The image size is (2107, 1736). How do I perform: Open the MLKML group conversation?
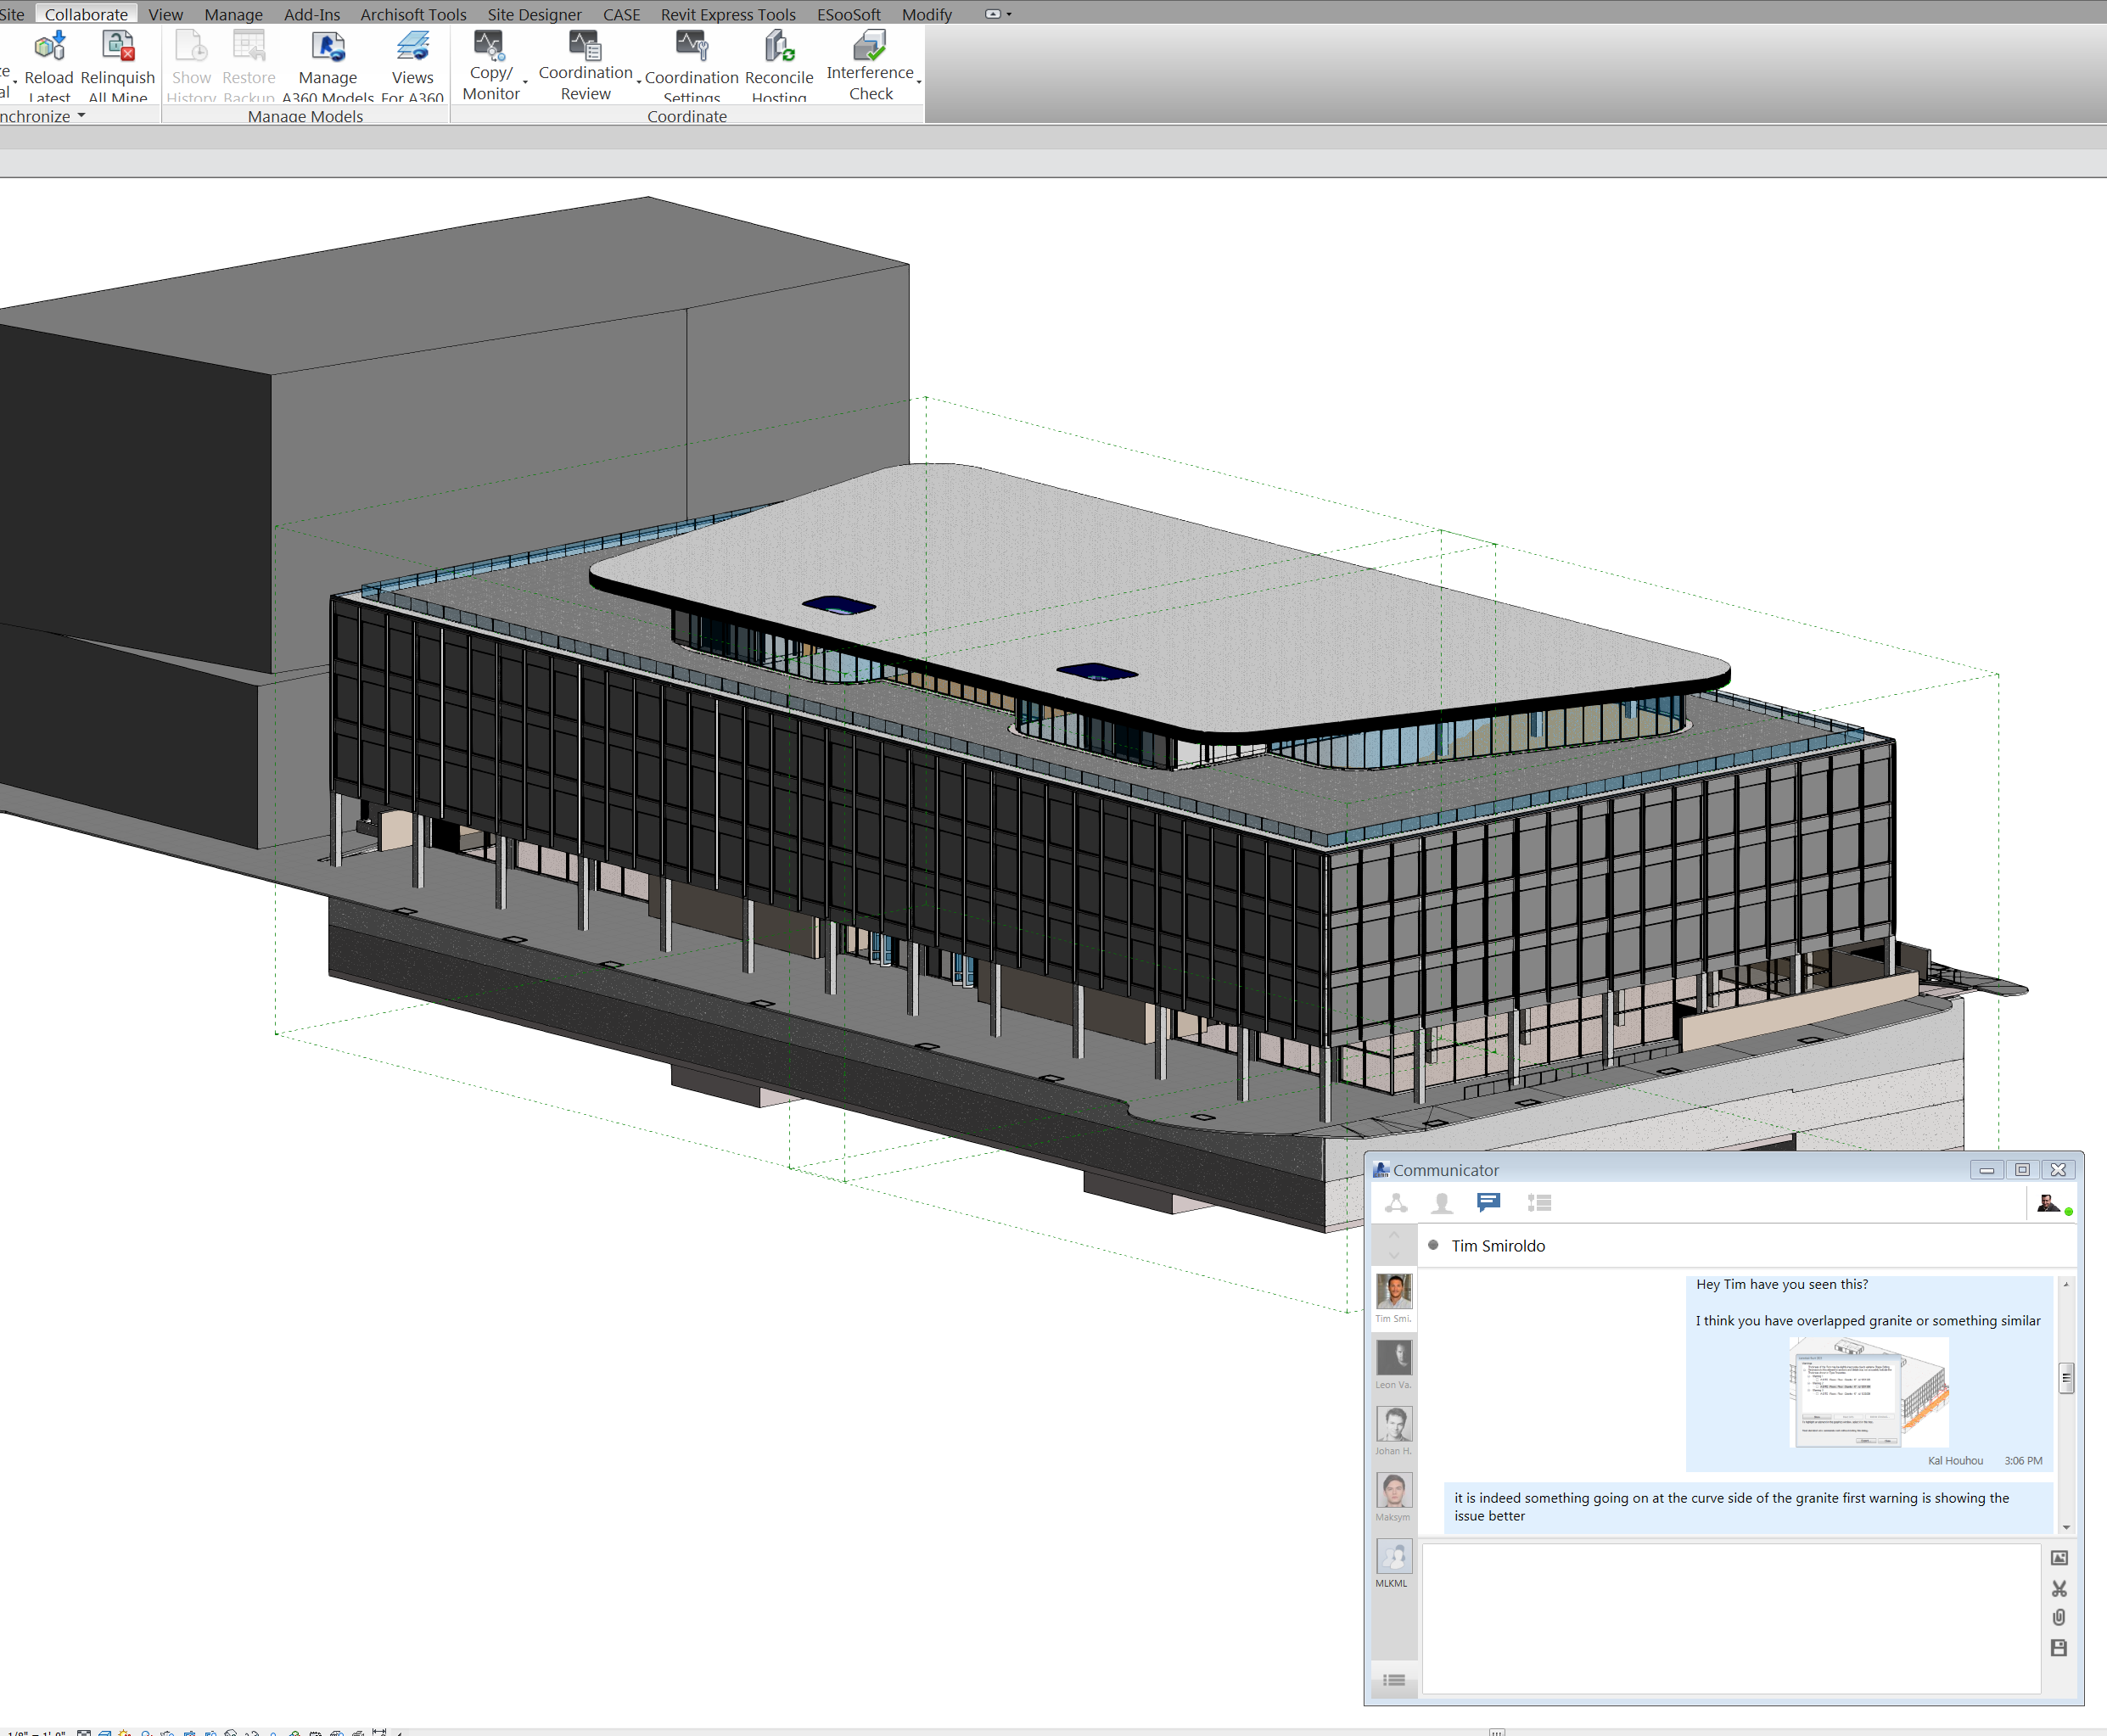(1393, 1558)
